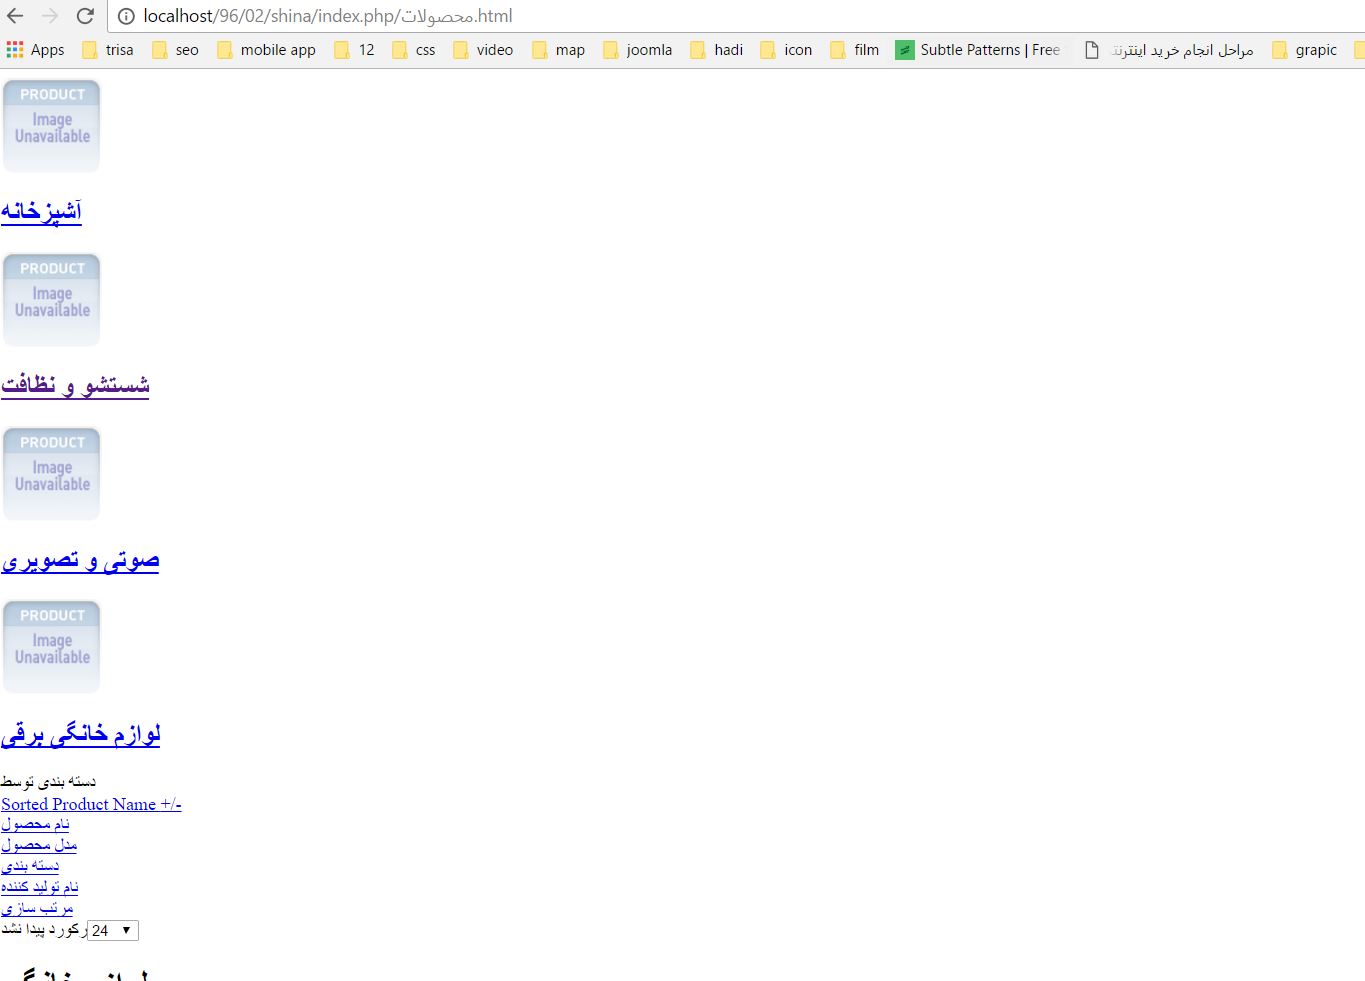Click the product image above آشپزخانه
Viewport: 1365px width, 981px height.
tap(52, 126)
